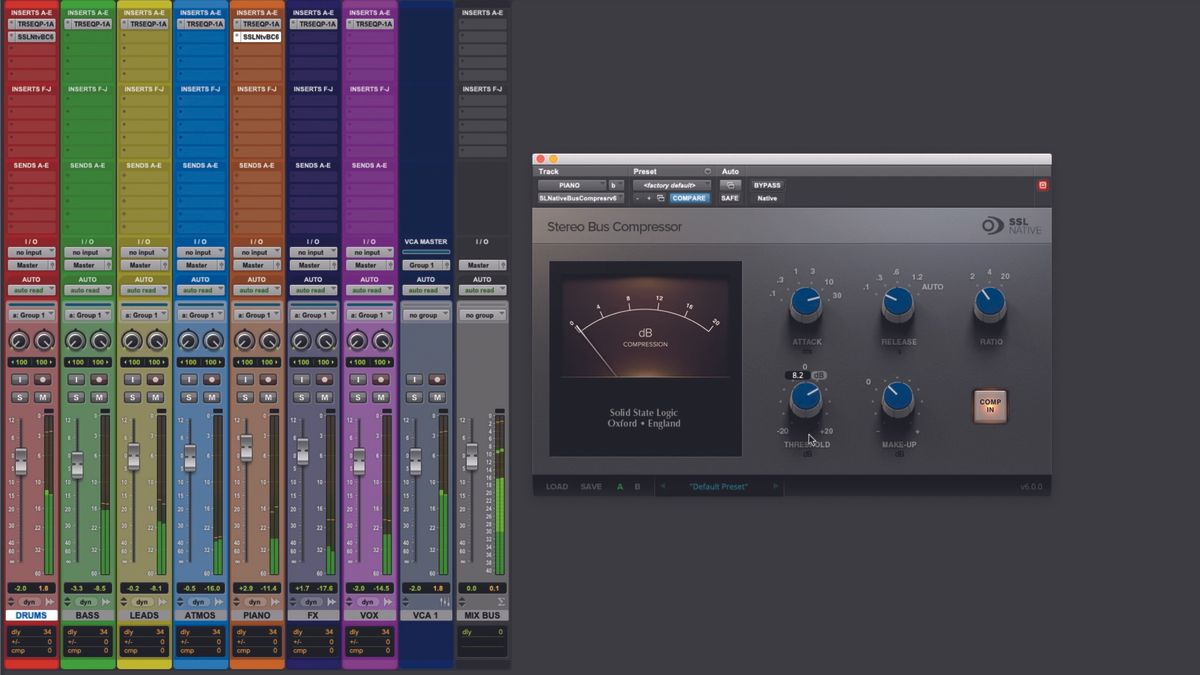Open the TR5EQP-1A insert on the BASS track
The height and width of the screenshot is (675, 1200).
(x=88, y=22)
